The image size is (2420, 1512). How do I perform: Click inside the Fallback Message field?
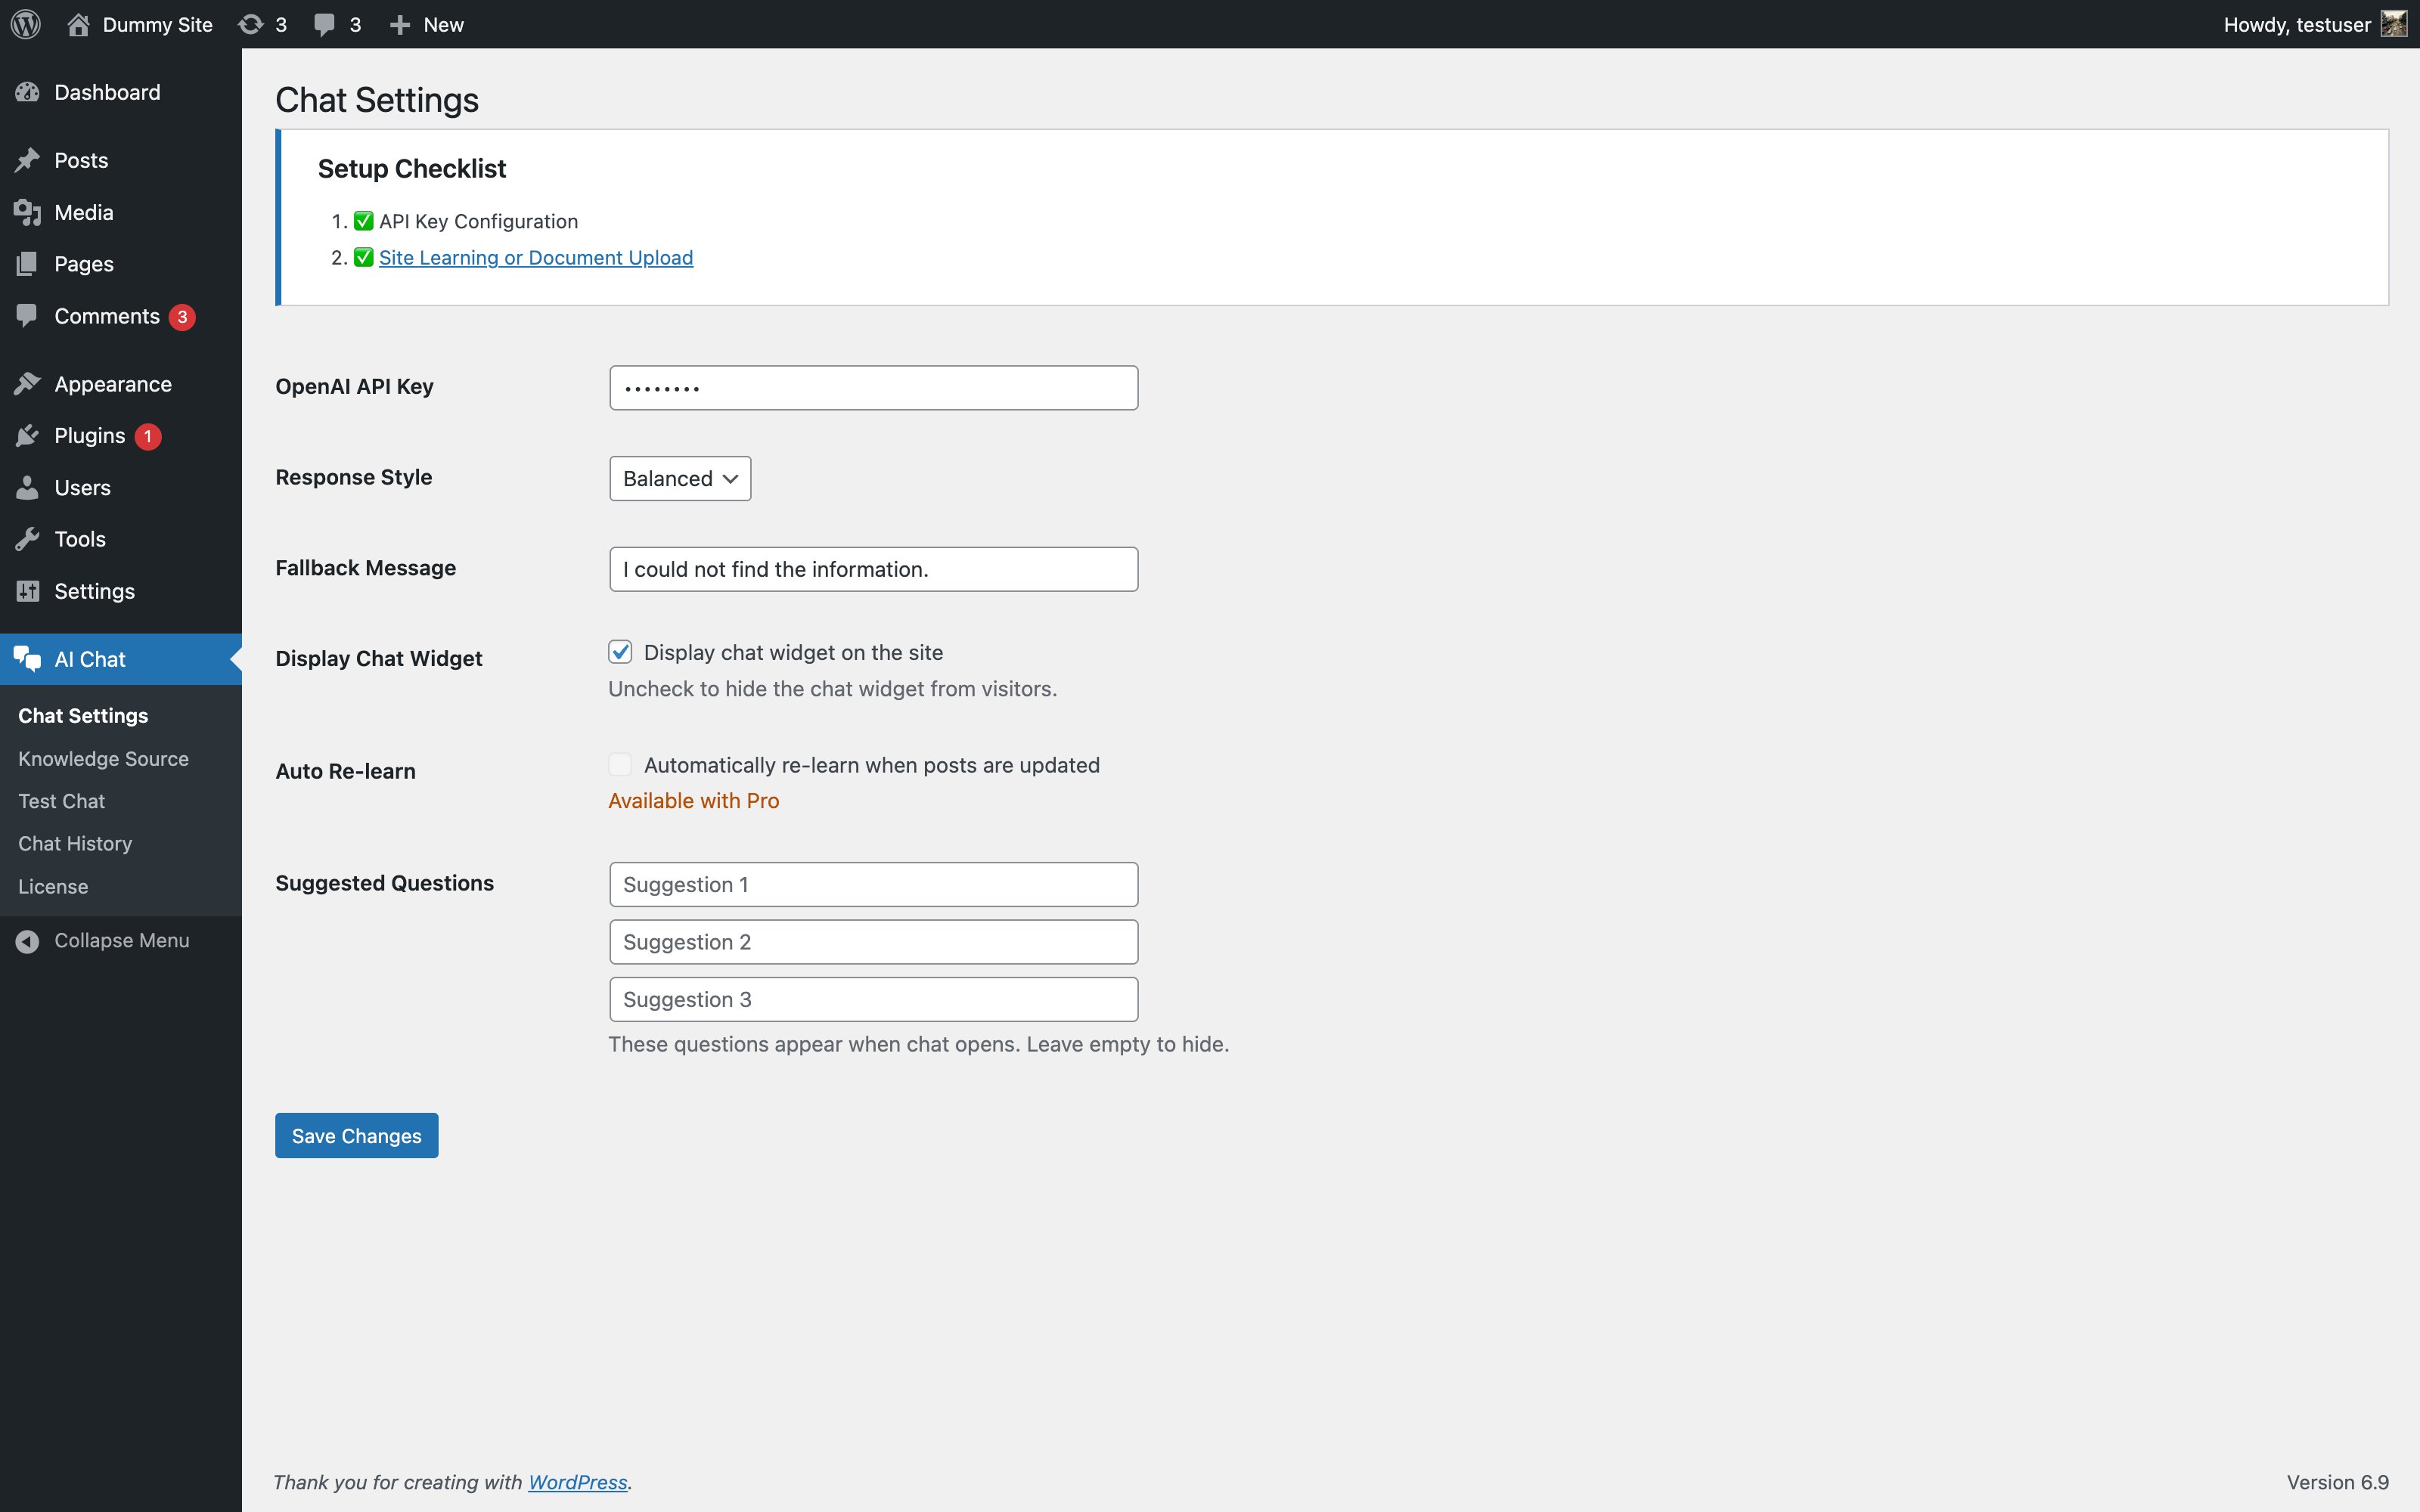[872, 568]
